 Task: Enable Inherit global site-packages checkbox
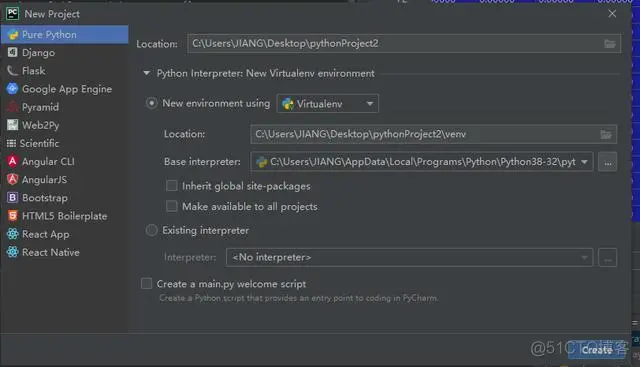click(171, 186)
